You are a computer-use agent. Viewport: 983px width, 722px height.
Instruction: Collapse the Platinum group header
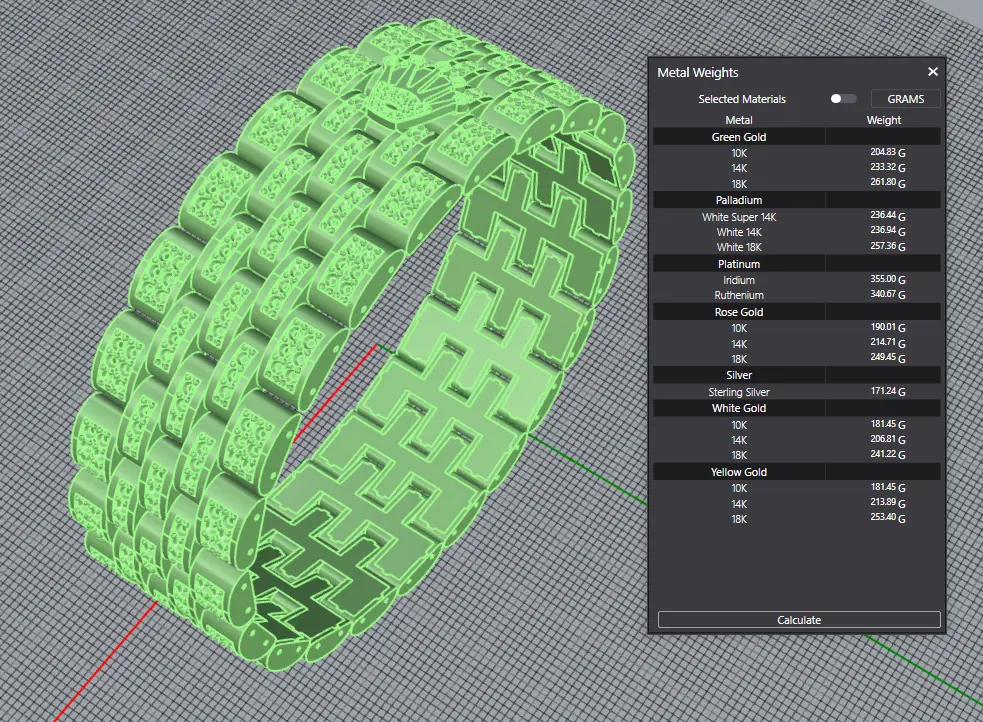point(739,264)
